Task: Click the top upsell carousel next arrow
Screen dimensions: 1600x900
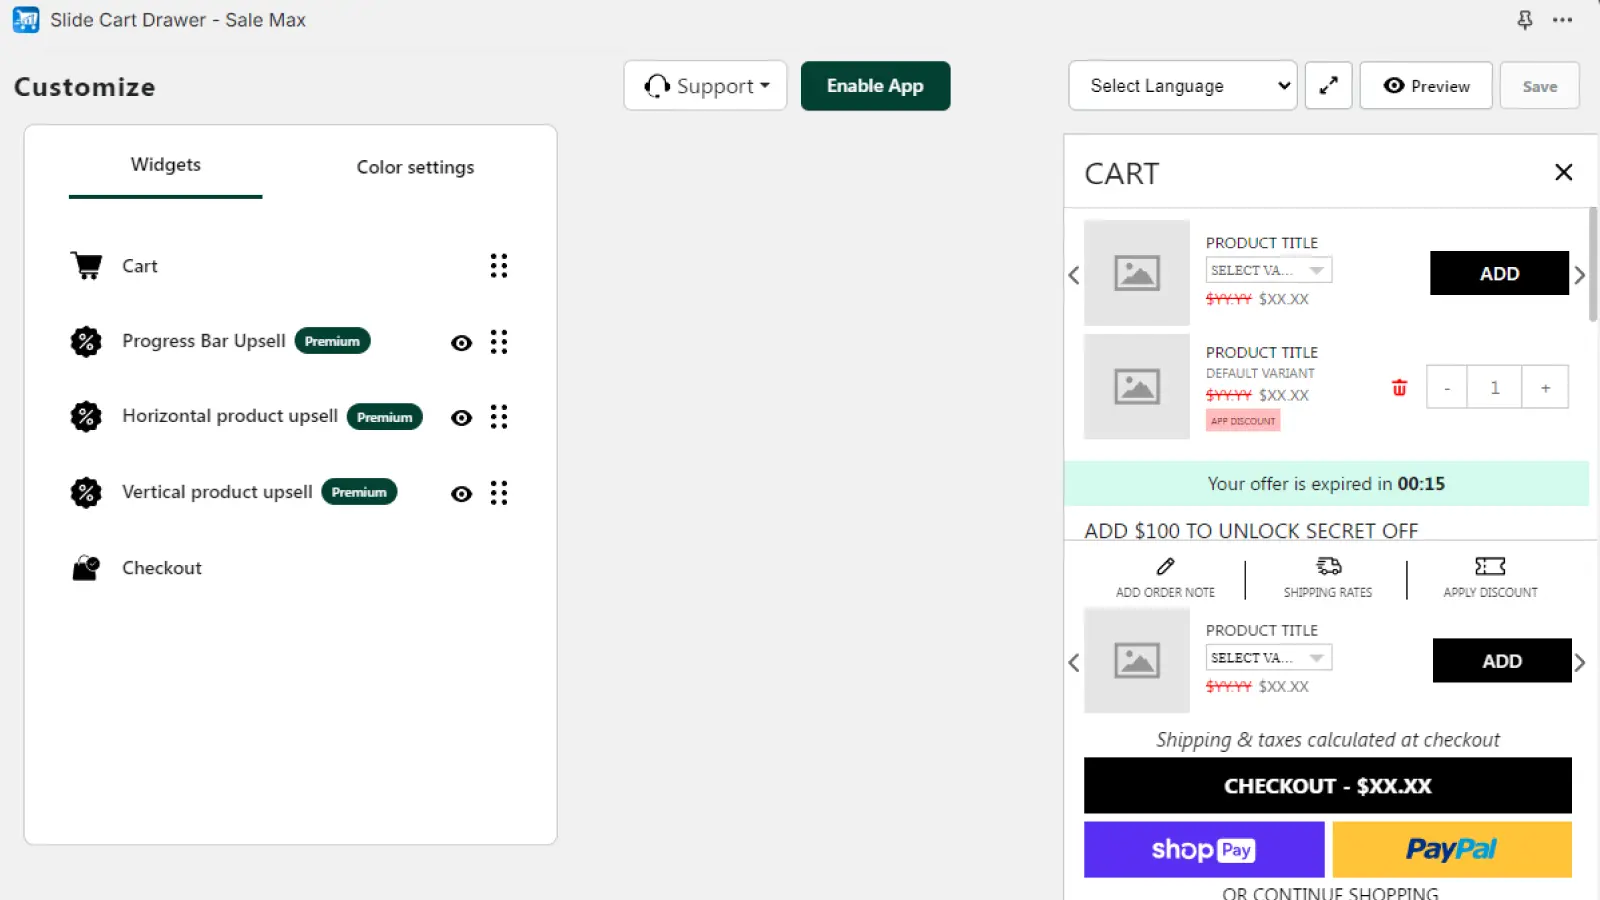Action: pyautogui.click(x=1580, y=275)
